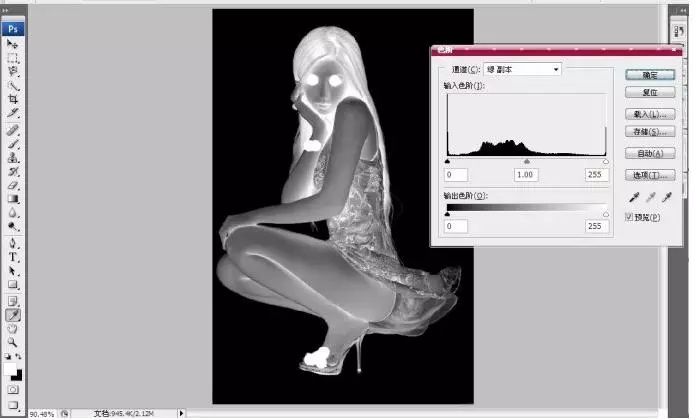Click the zoom percentage 90.48% field
696x420 pixels.
pos(43,414)
